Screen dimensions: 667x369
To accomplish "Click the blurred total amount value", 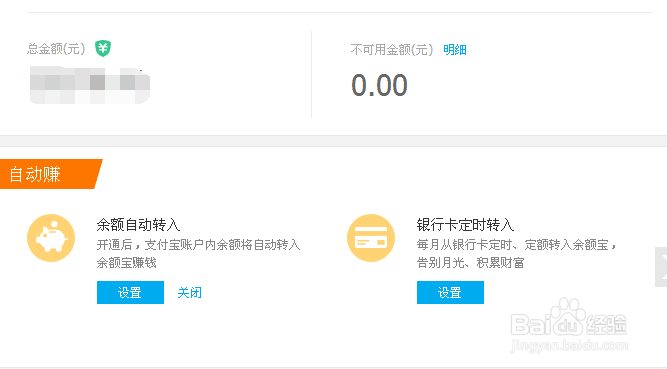I will click(x=90, y=85).
